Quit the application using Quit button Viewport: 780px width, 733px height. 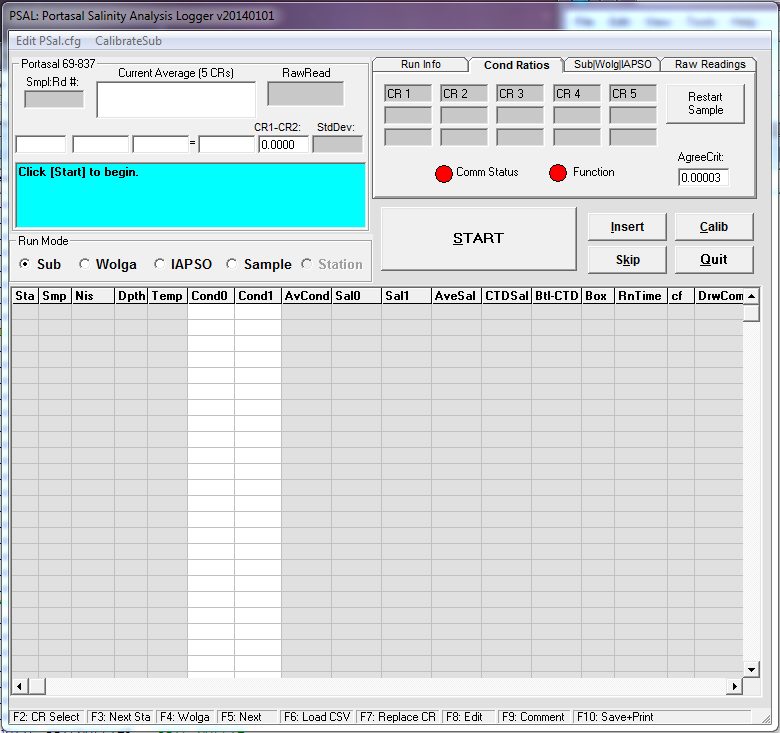pyautogui.click(x=713, y=260)
